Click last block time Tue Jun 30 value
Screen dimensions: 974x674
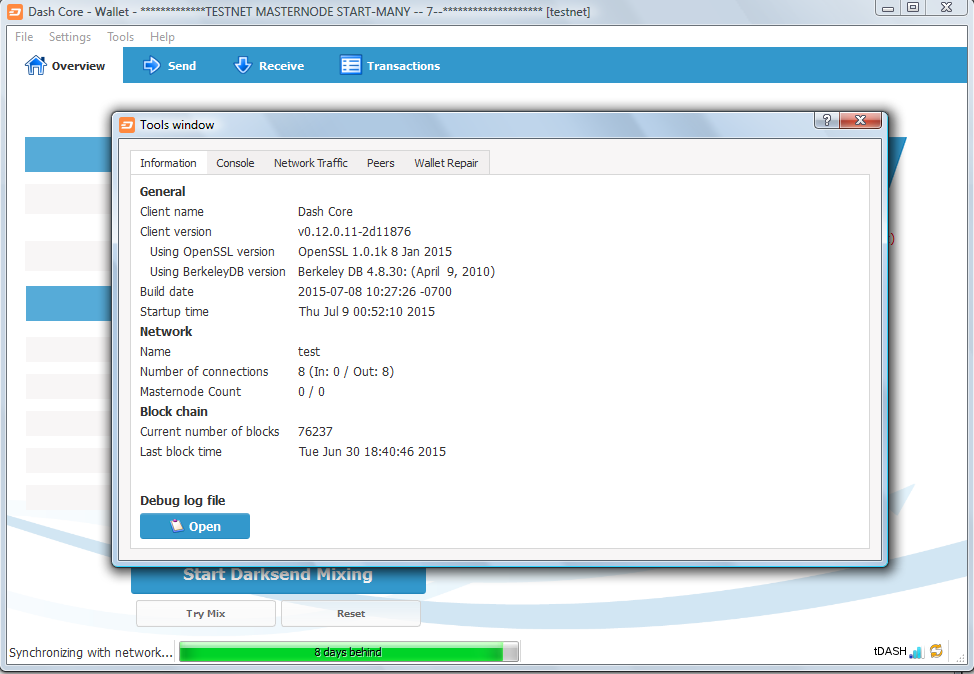coord(372,452)
